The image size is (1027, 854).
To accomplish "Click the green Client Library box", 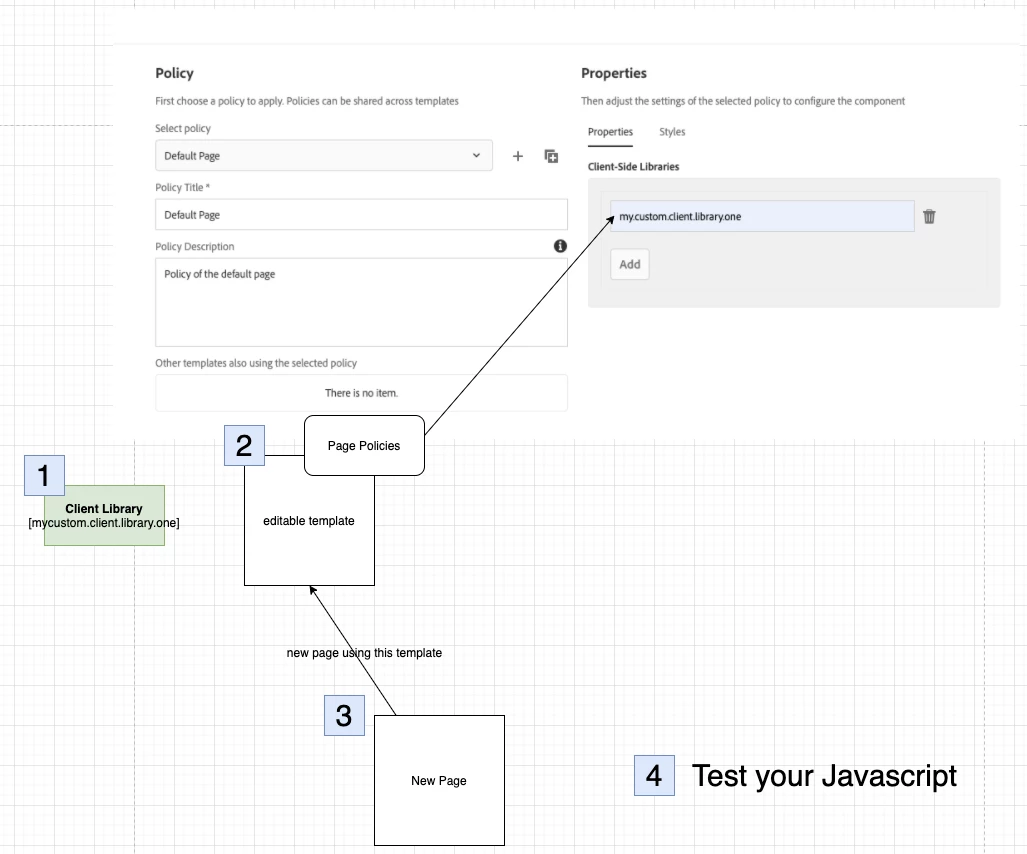I will pyautogui.click(x=104, y=515).
